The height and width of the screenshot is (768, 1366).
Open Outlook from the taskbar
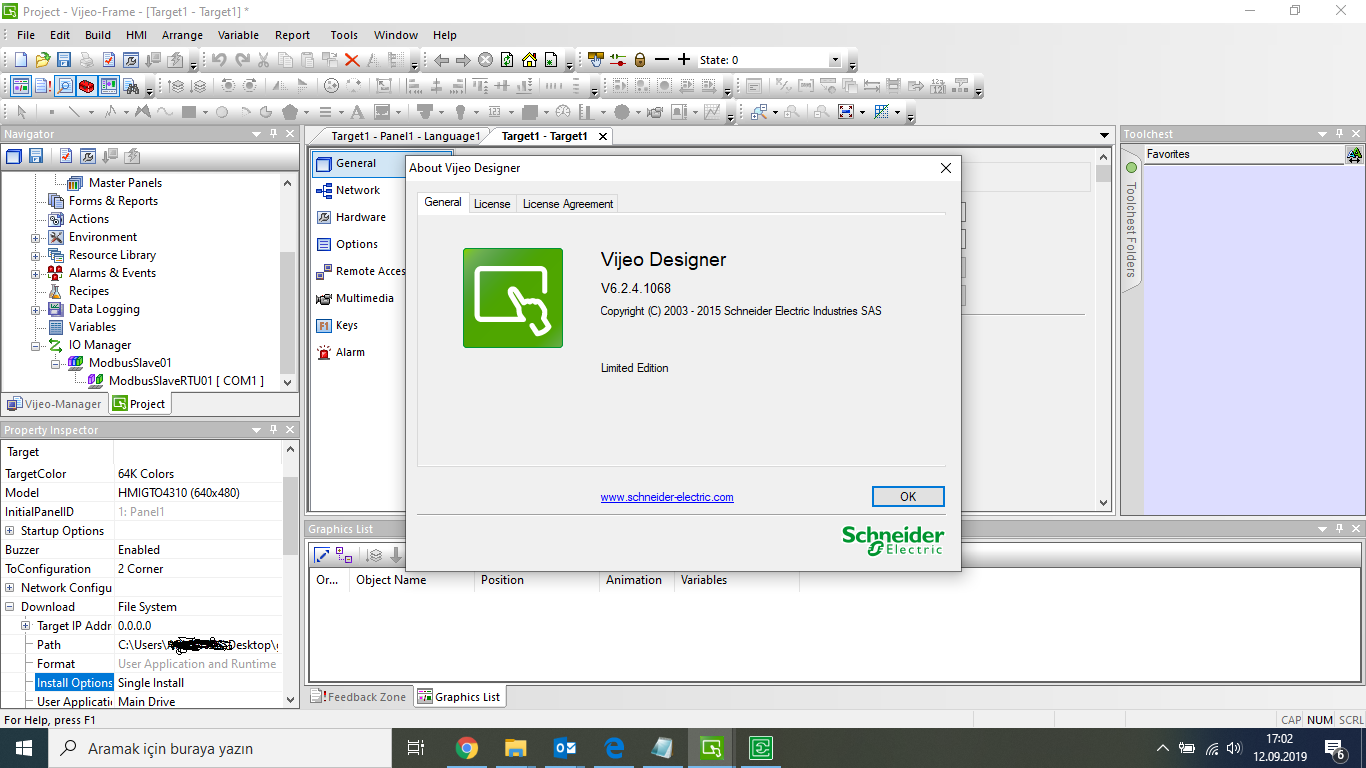tap(564, 748)
